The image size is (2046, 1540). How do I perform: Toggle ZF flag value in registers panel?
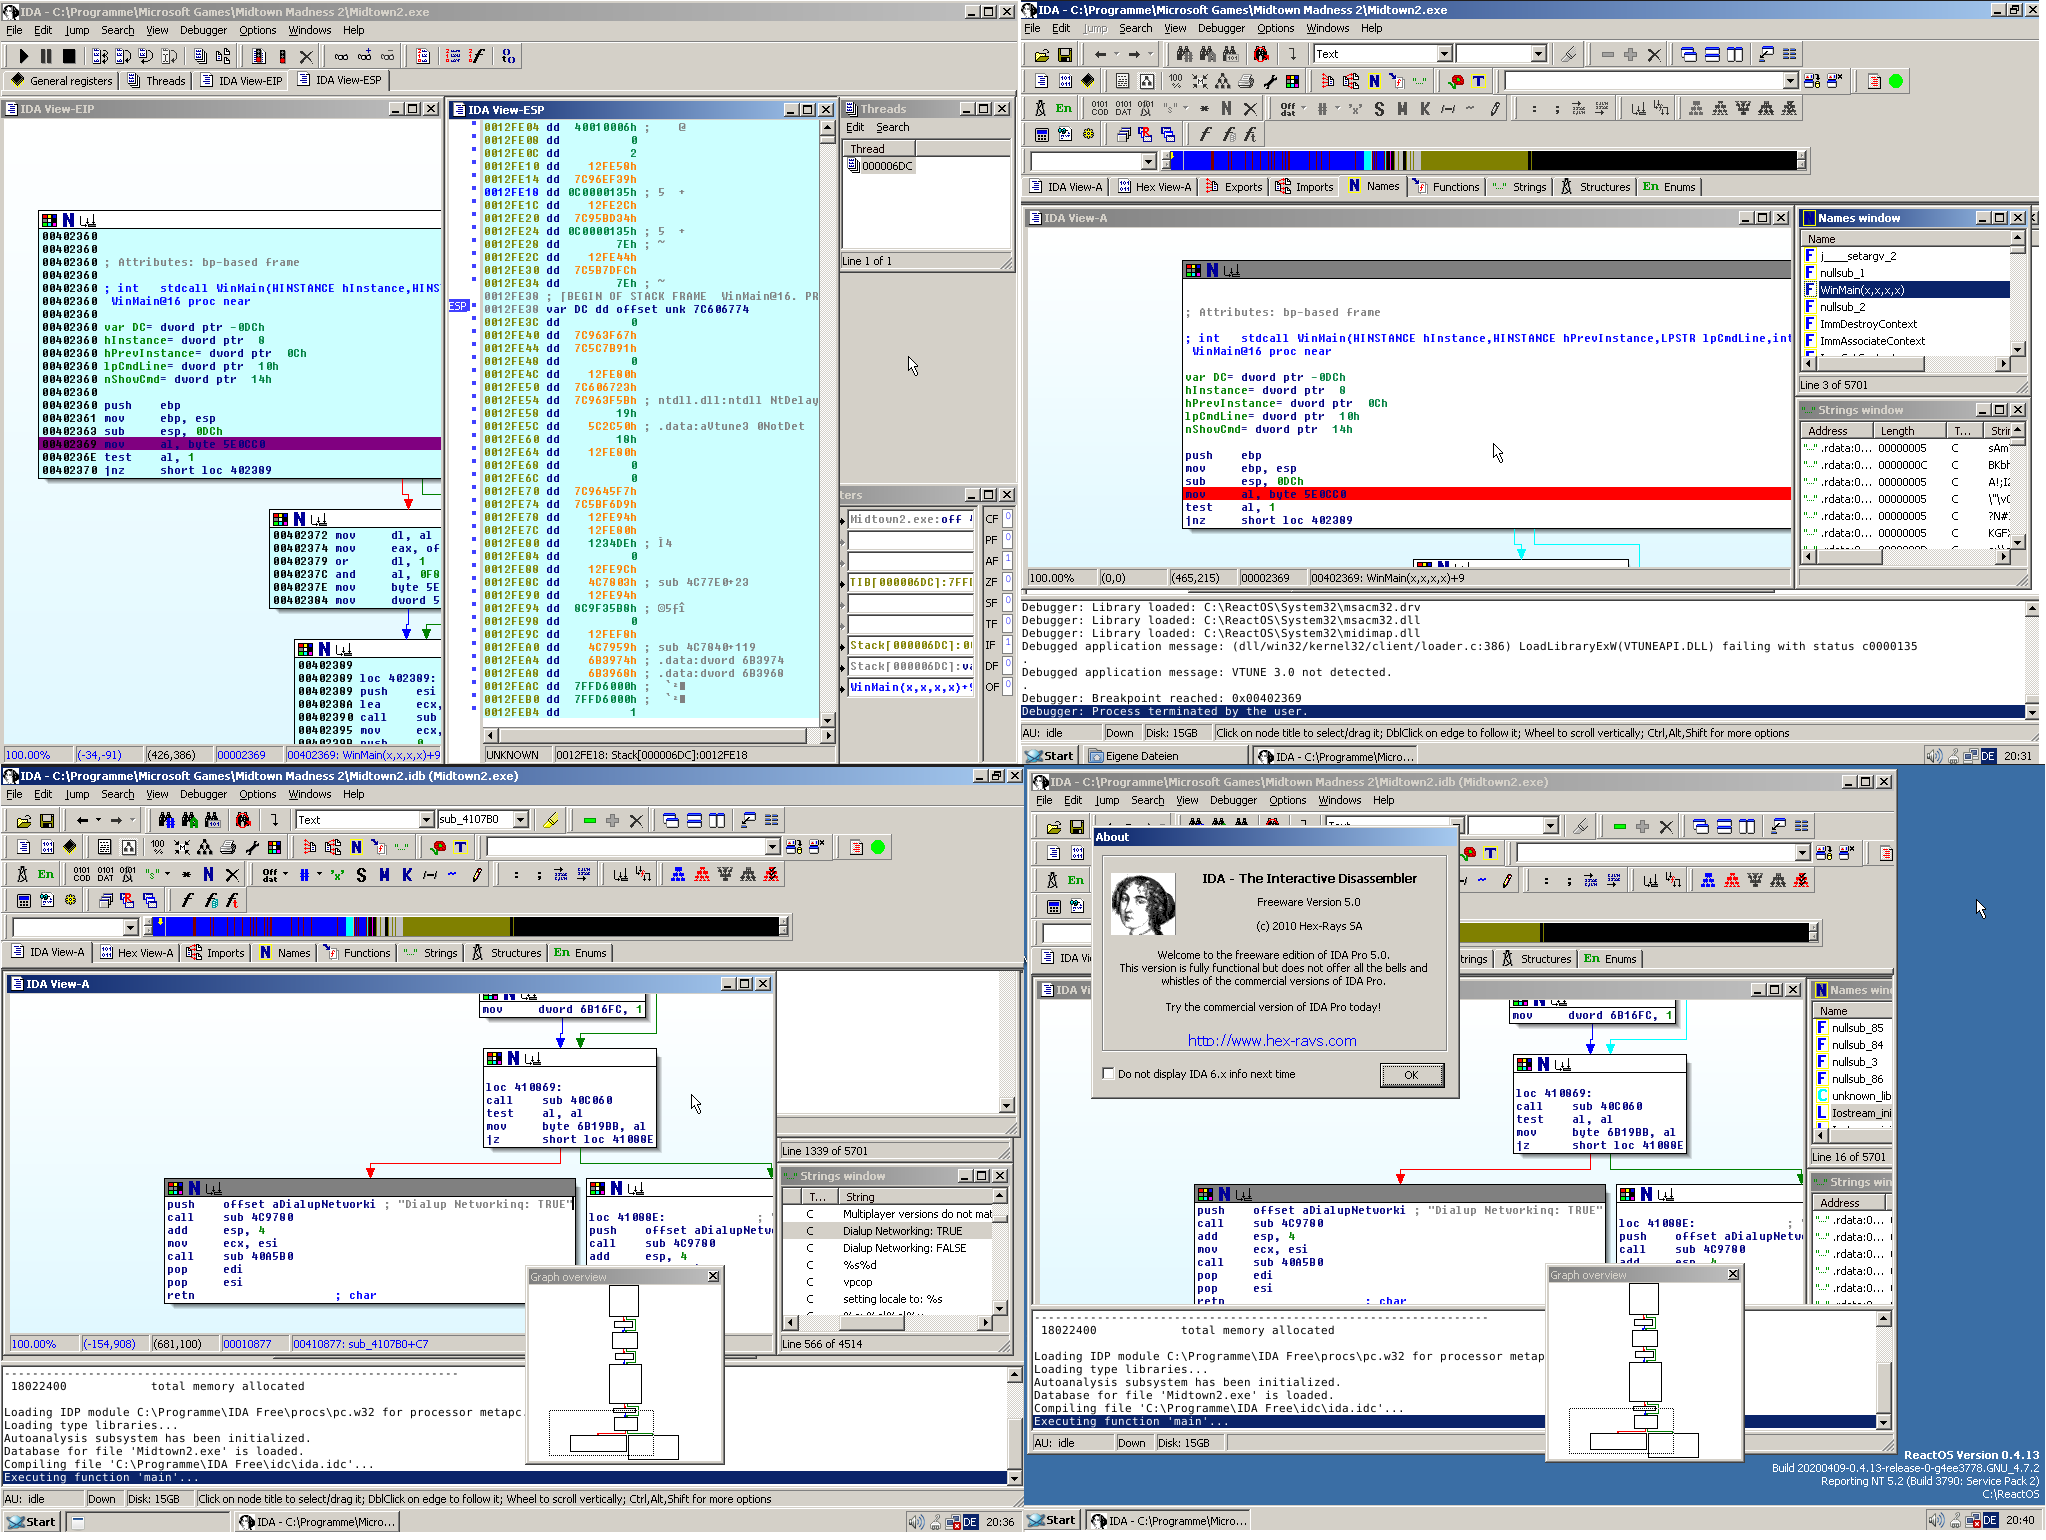point(1008,580)
